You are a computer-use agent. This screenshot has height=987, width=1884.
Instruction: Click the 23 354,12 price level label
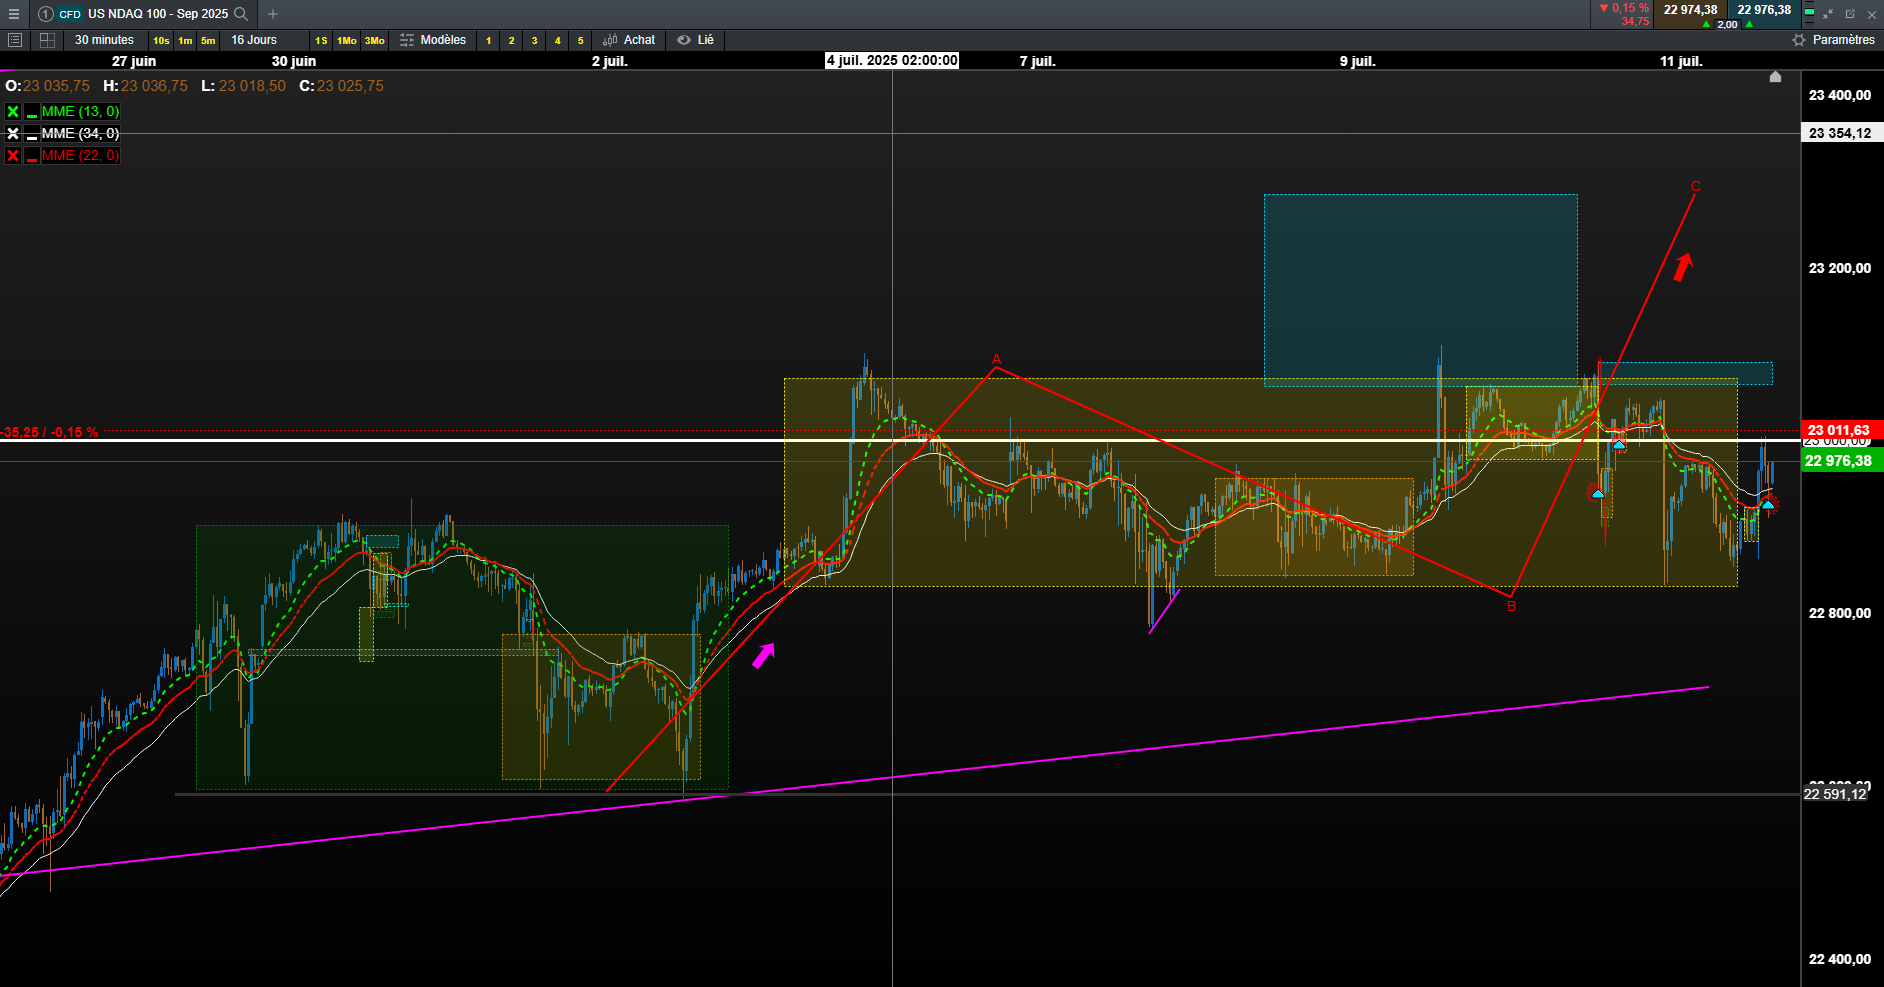click(1841, 133)
